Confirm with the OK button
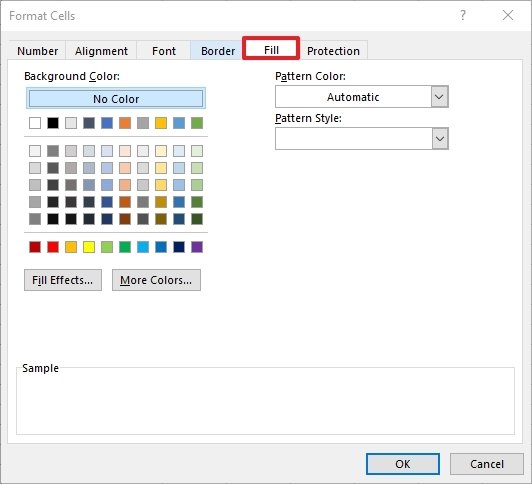Viewport: 532px width, 484px height. 403,464
